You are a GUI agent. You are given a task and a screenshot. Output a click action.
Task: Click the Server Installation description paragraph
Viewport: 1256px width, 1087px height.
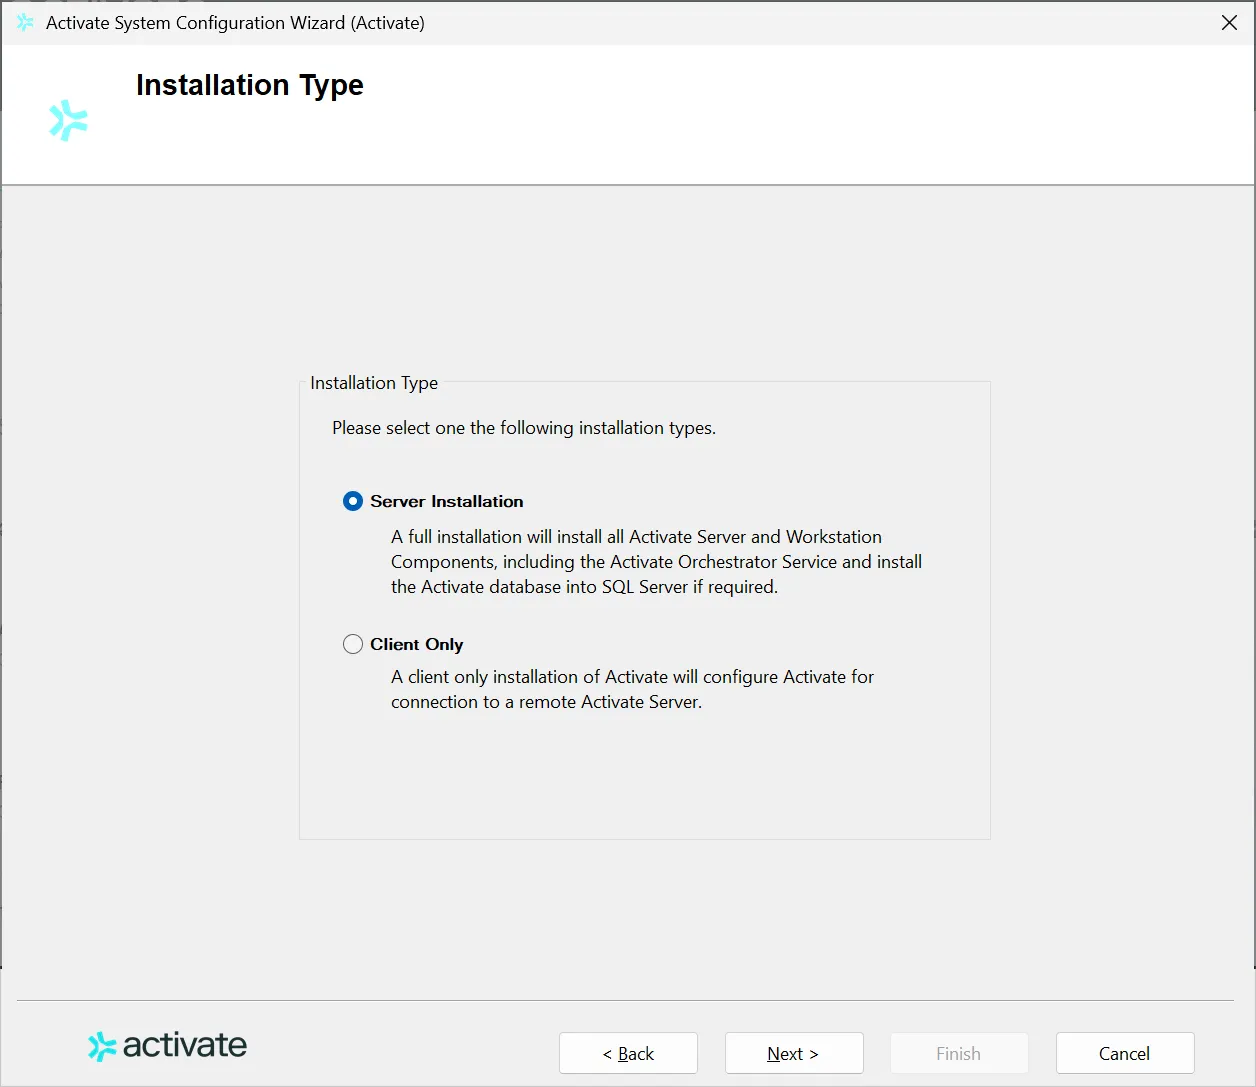(656, 562)
